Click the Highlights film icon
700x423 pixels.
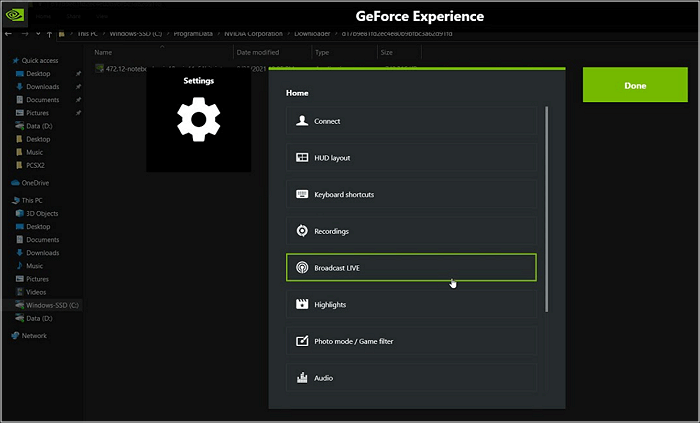(x=302, y=304)
